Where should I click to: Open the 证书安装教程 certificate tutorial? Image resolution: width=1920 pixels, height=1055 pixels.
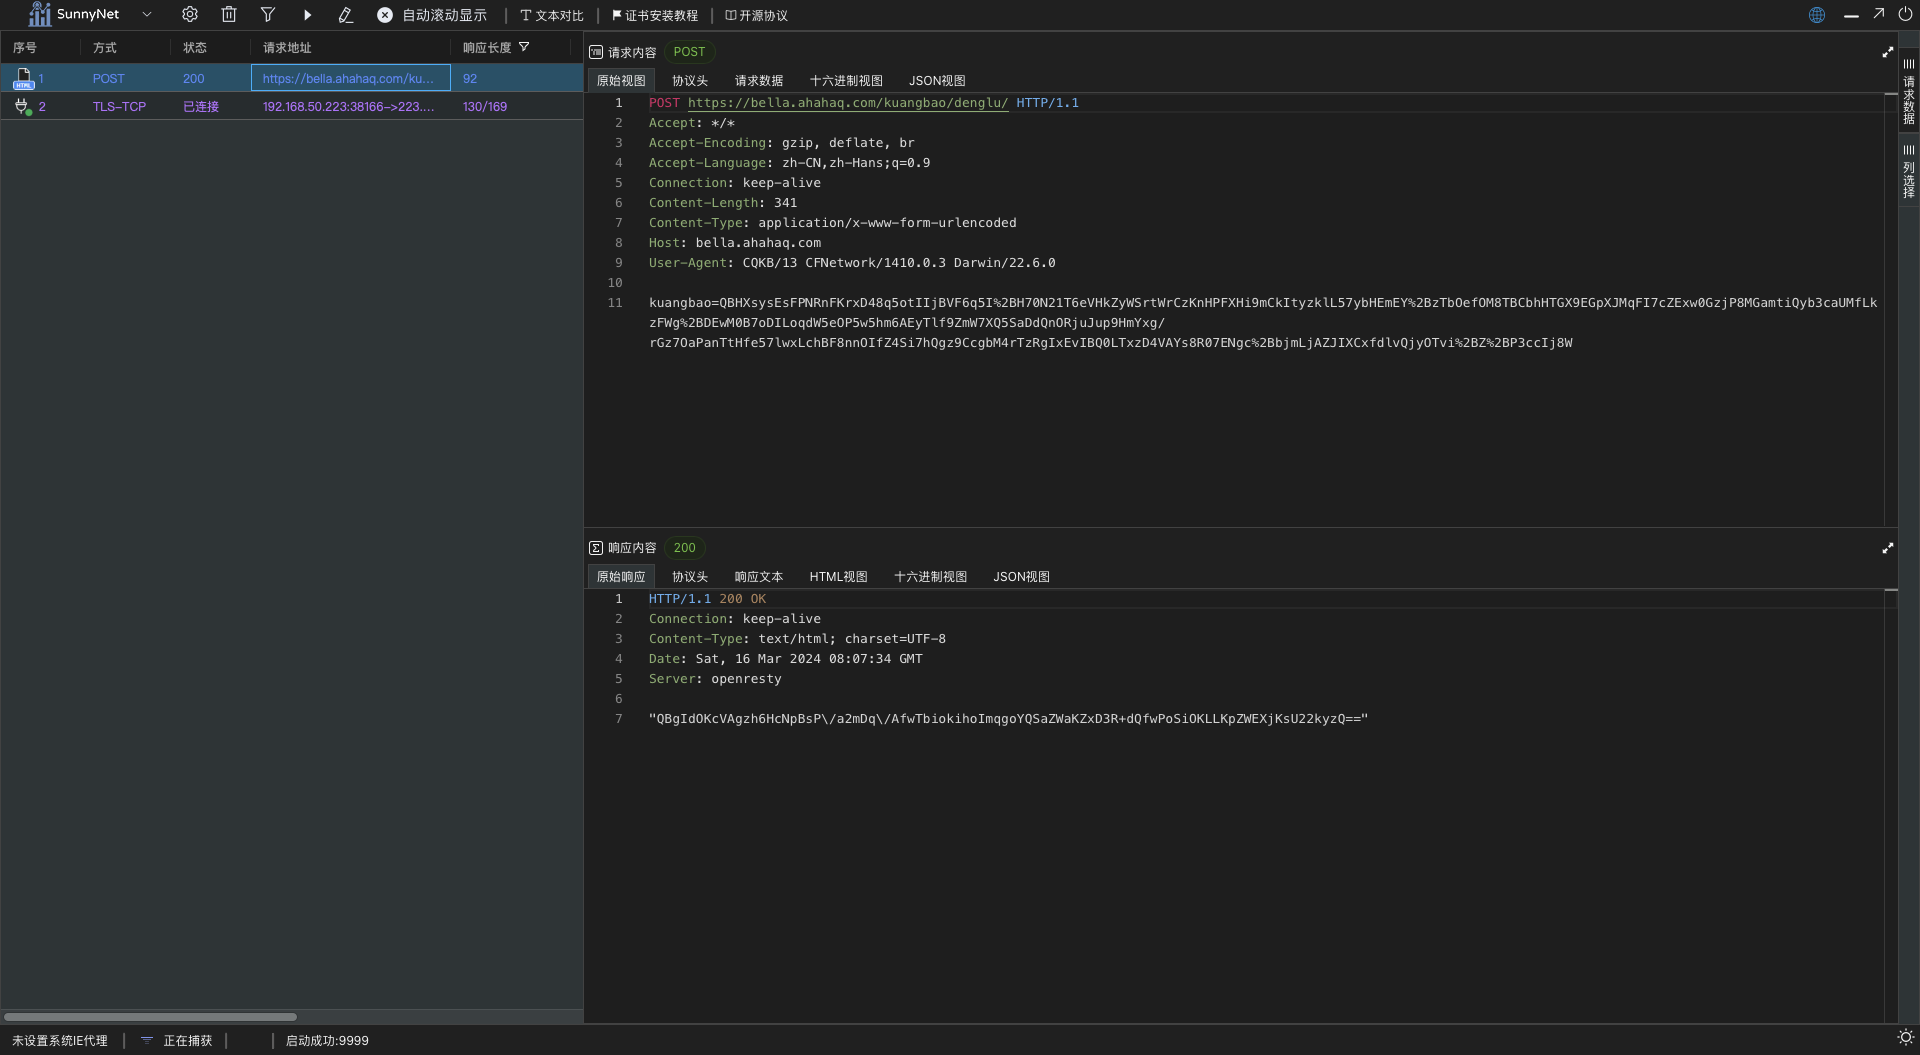click(655, 15)
